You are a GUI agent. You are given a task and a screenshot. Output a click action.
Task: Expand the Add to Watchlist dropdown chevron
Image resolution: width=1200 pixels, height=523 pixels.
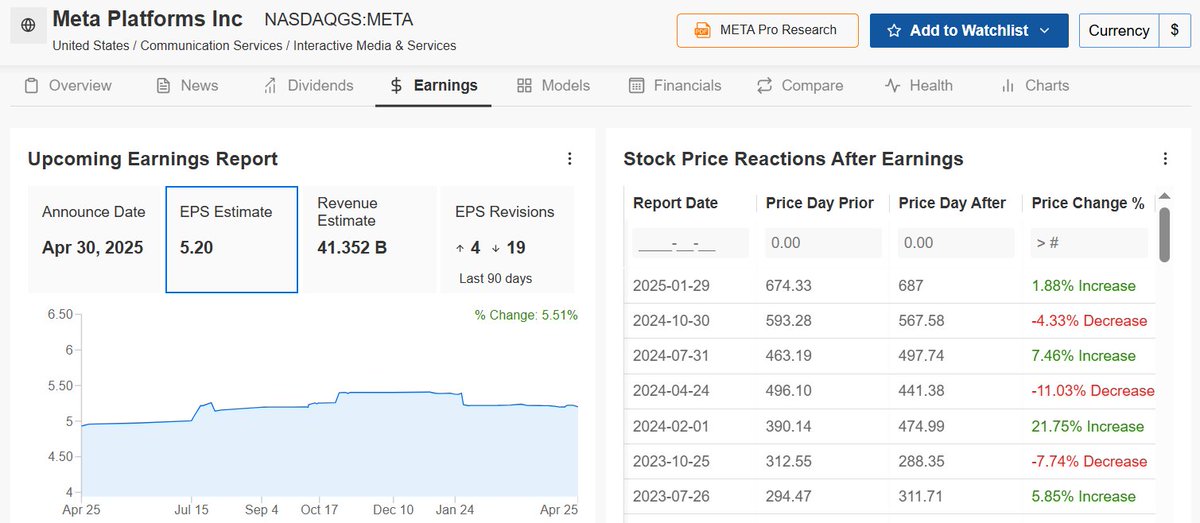point(1045,31)
